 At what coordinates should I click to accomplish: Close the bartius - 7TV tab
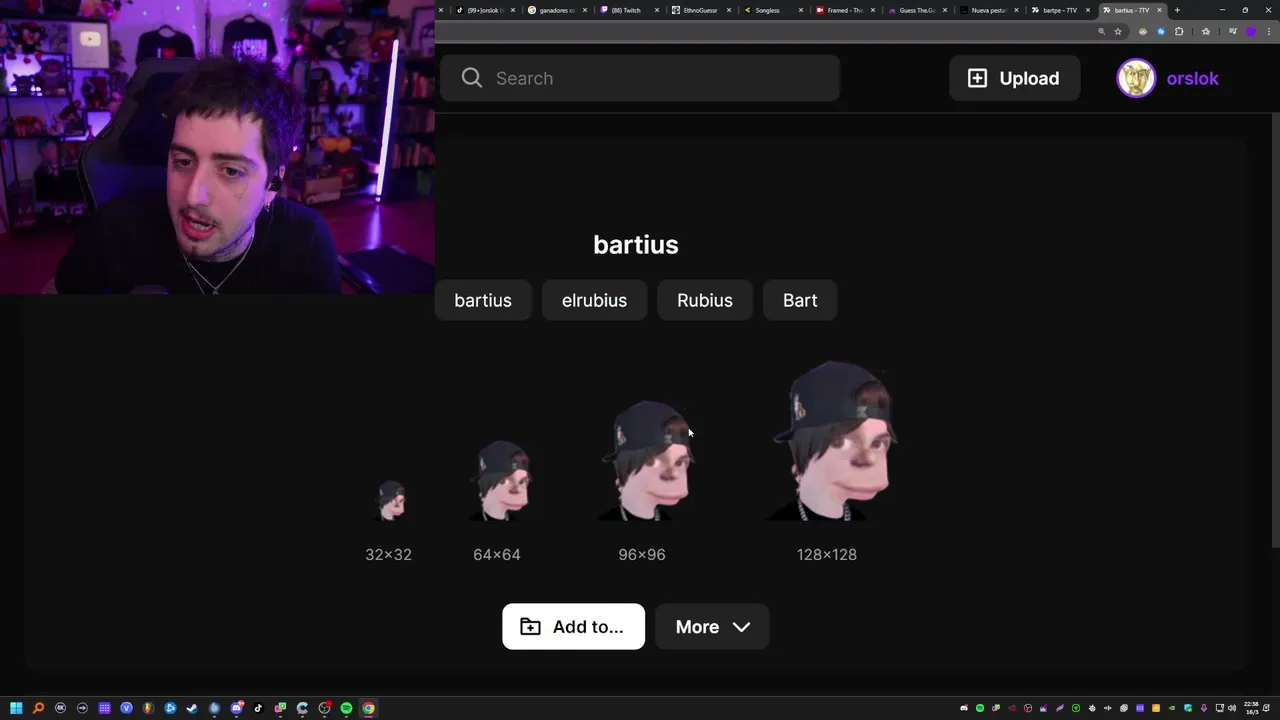(x=1159, y=10)
